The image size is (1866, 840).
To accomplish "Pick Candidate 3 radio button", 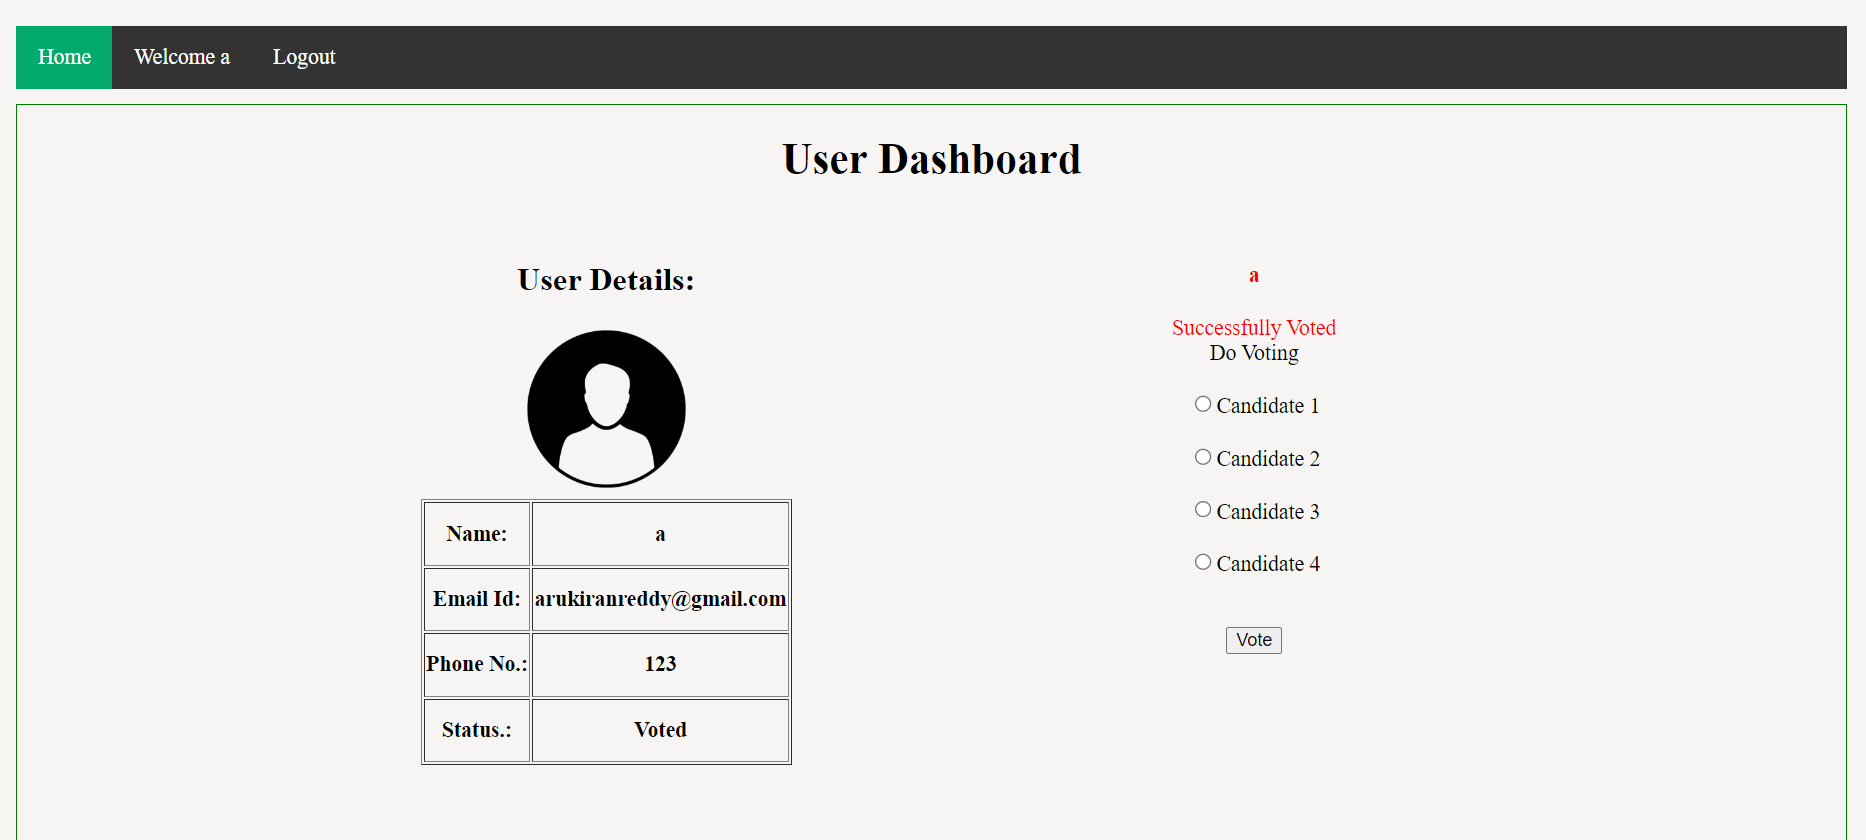I will [x=1203, y=510].
